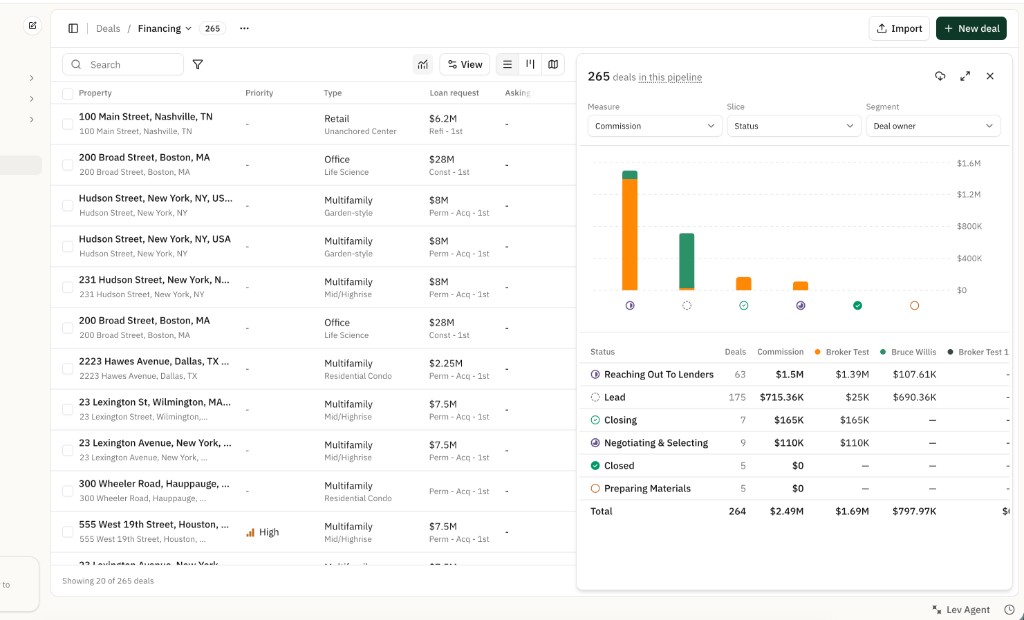The width and height of the screenshot is (1024, 620).
Task: Download chart data cloud icon
Action: pos(940,76)
